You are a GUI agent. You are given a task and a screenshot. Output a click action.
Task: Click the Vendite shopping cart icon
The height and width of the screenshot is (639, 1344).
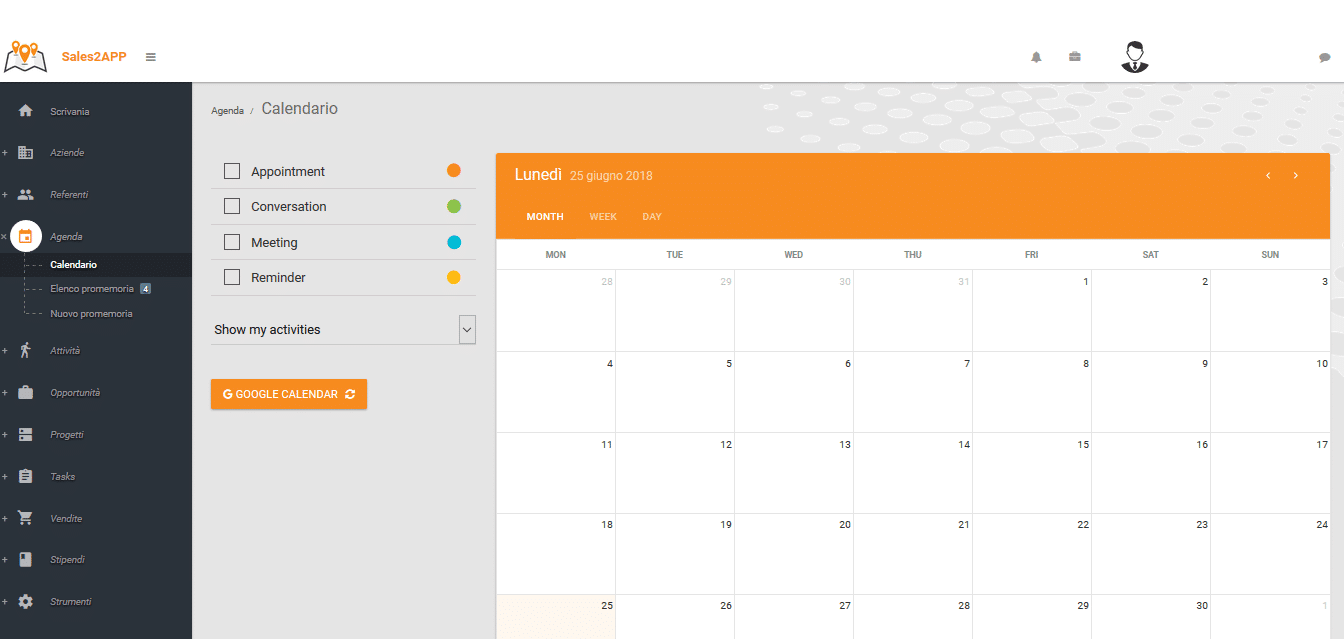coord(26,518)
